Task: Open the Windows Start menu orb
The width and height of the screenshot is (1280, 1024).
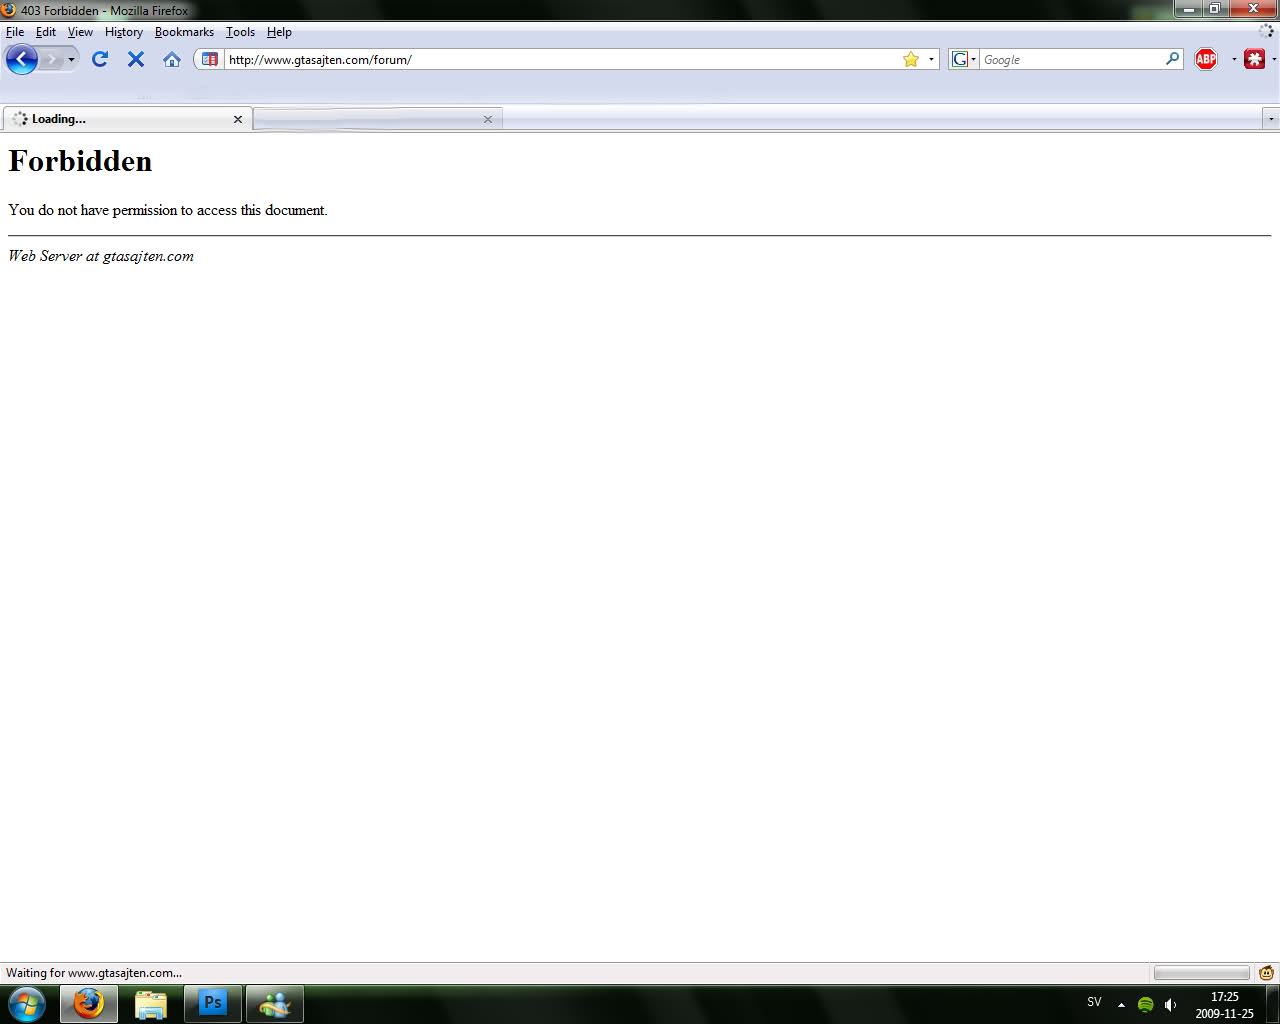Action: point(27,1004)
